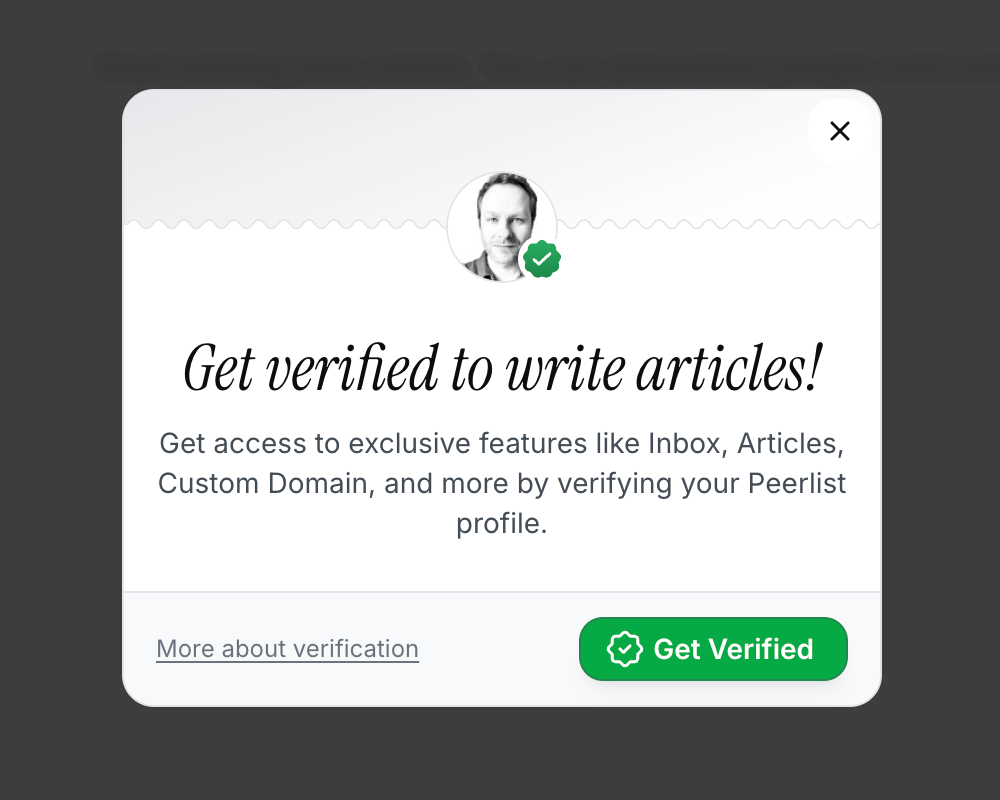Close the verification dialog with the X

(840, 131)
